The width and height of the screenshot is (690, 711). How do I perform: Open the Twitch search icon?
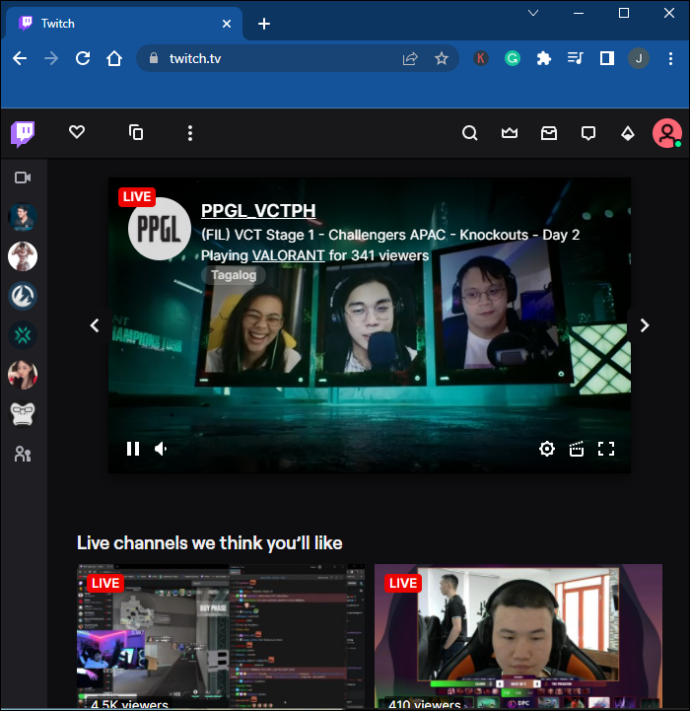pyautogui.click(x=470, y=133)
